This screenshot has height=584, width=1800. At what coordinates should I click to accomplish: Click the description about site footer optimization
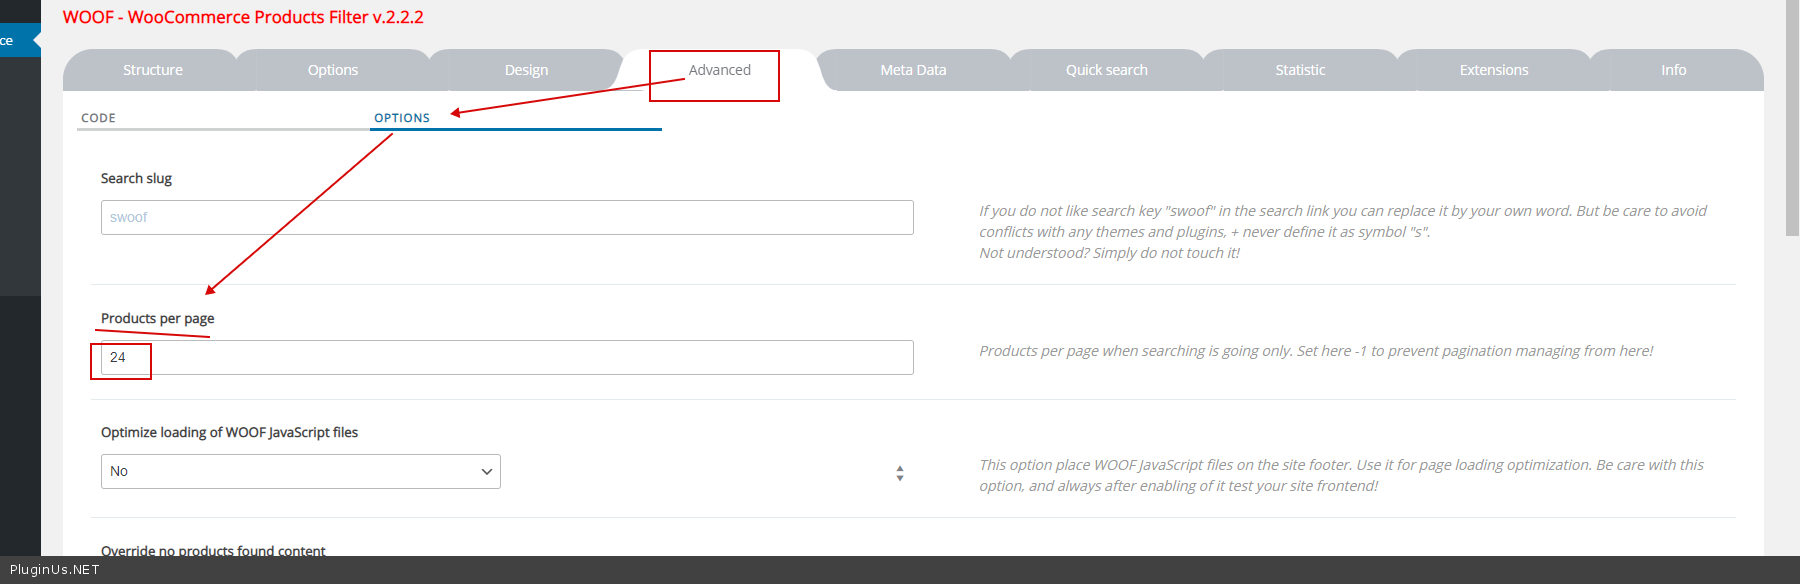pyautogui.click(x=1341, y=475)
